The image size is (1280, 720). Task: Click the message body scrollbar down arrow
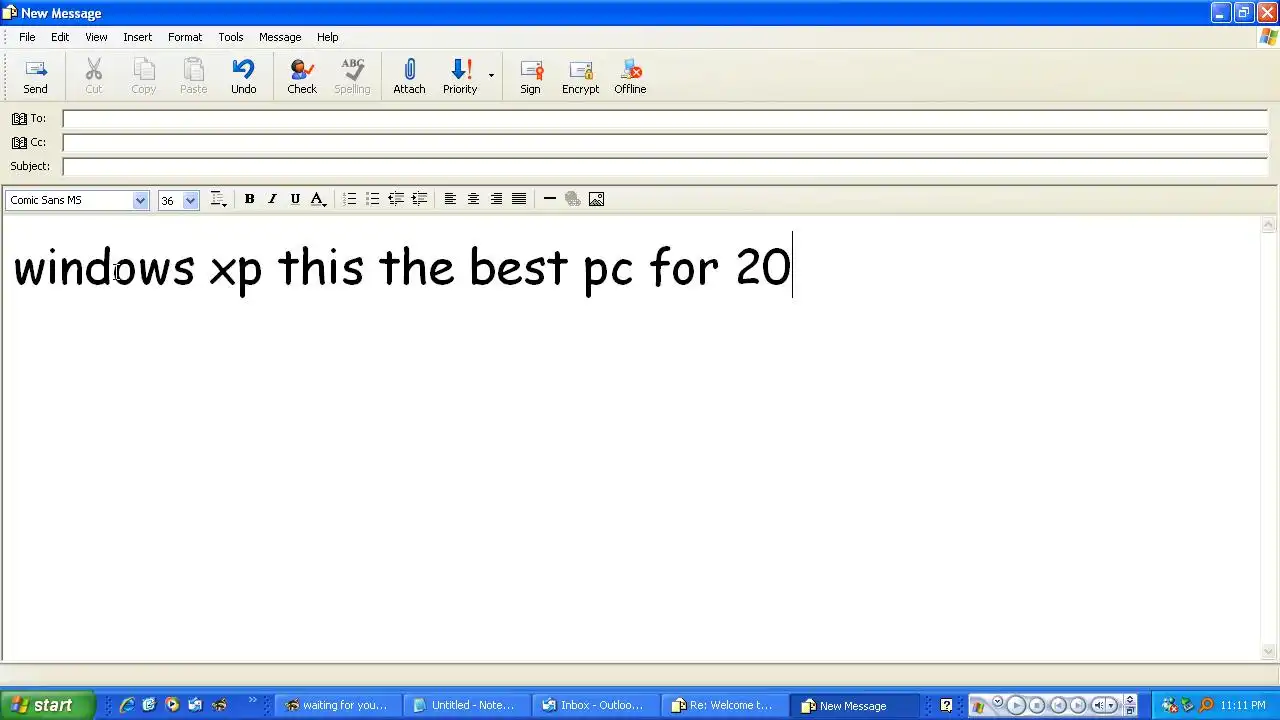tap(1269, 652)
